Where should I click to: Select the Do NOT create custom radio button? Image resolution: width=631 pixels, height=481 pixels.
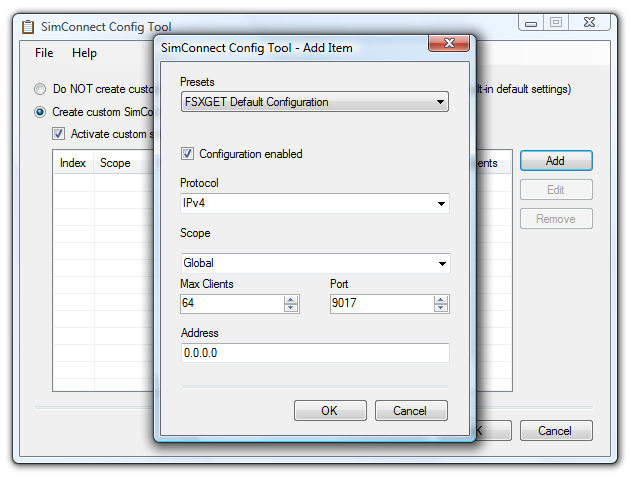(x=40, y=89)
